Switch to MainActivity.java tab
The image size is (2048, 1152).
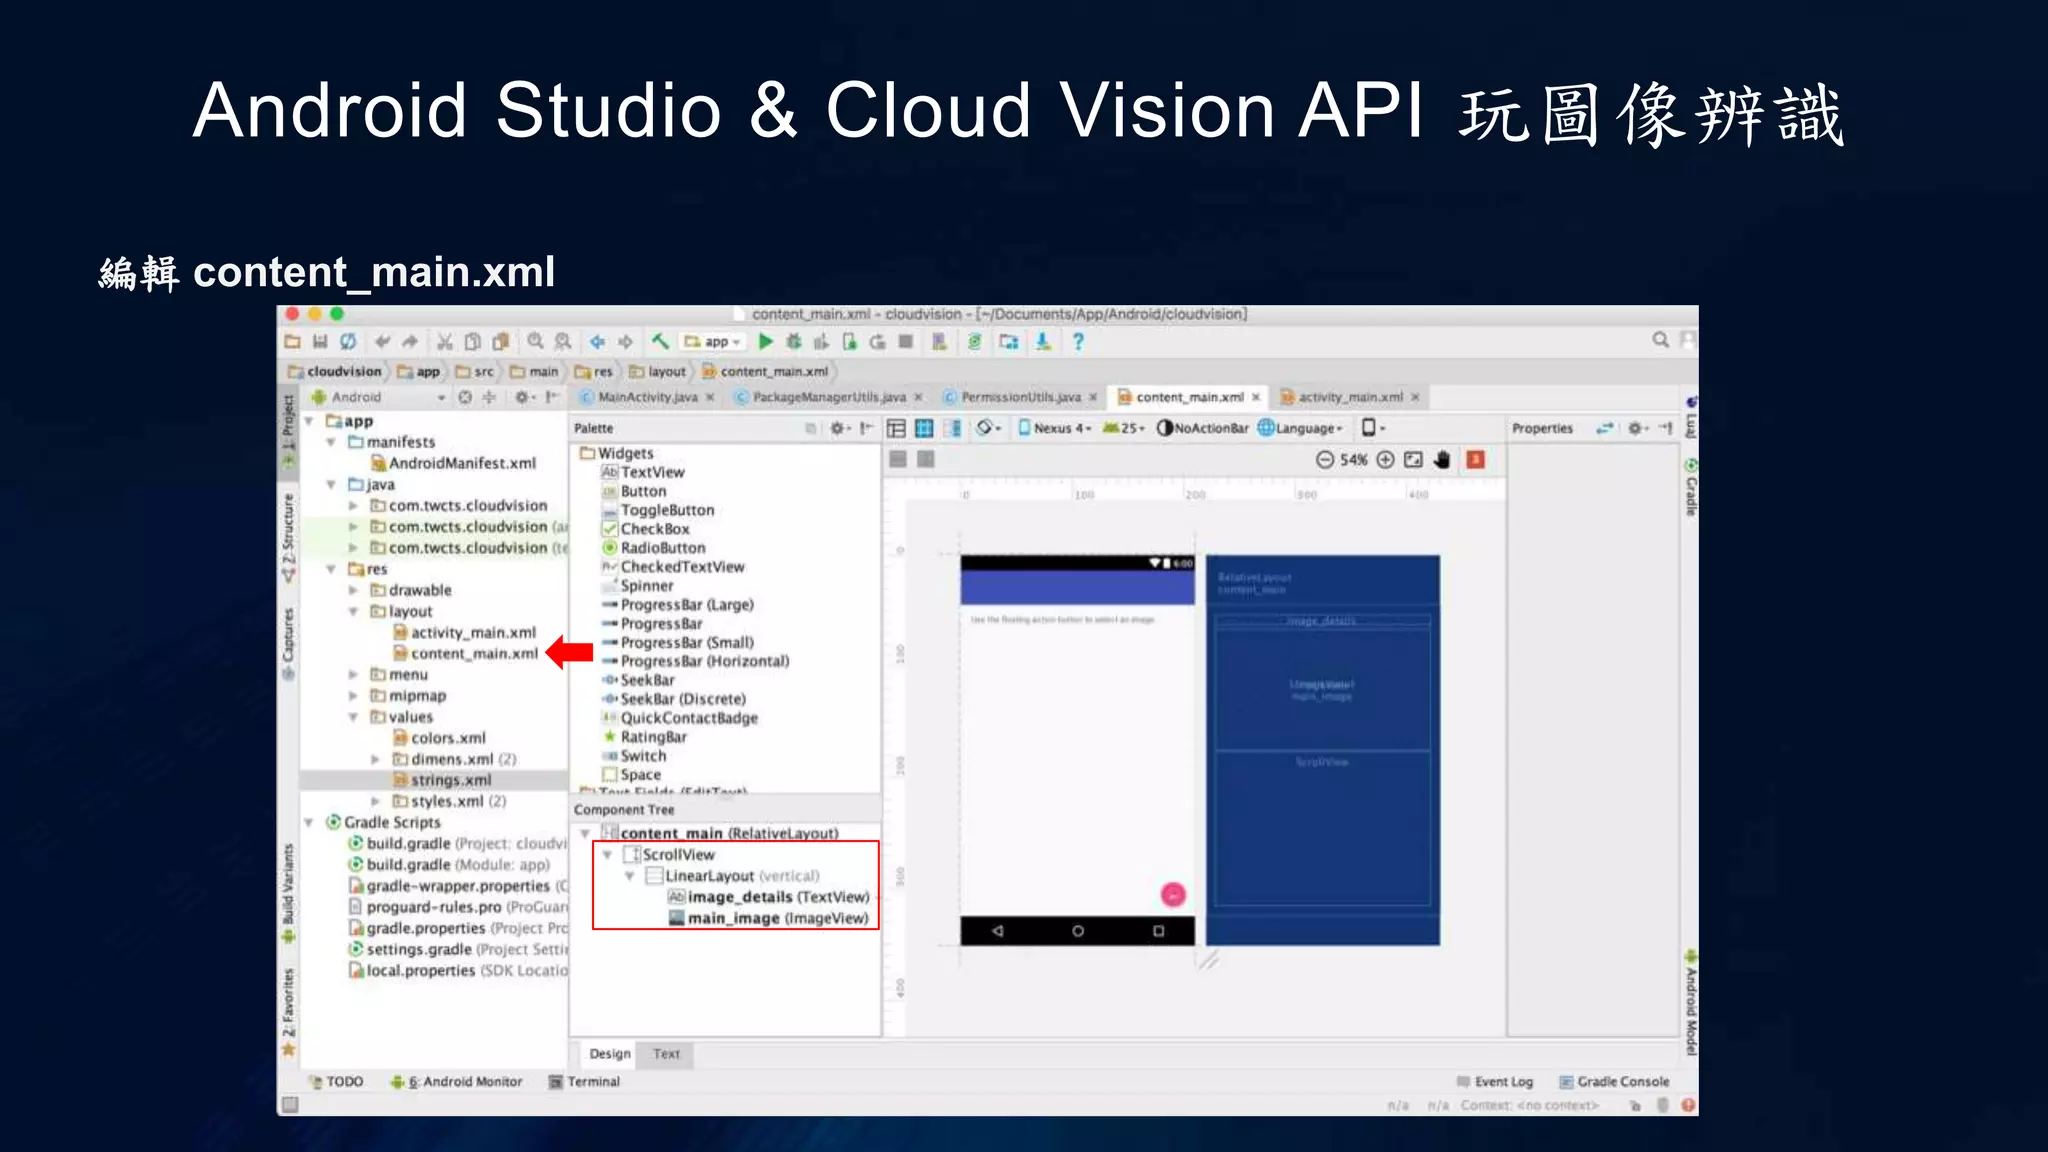pyautogui.click(x=647, y=398)
